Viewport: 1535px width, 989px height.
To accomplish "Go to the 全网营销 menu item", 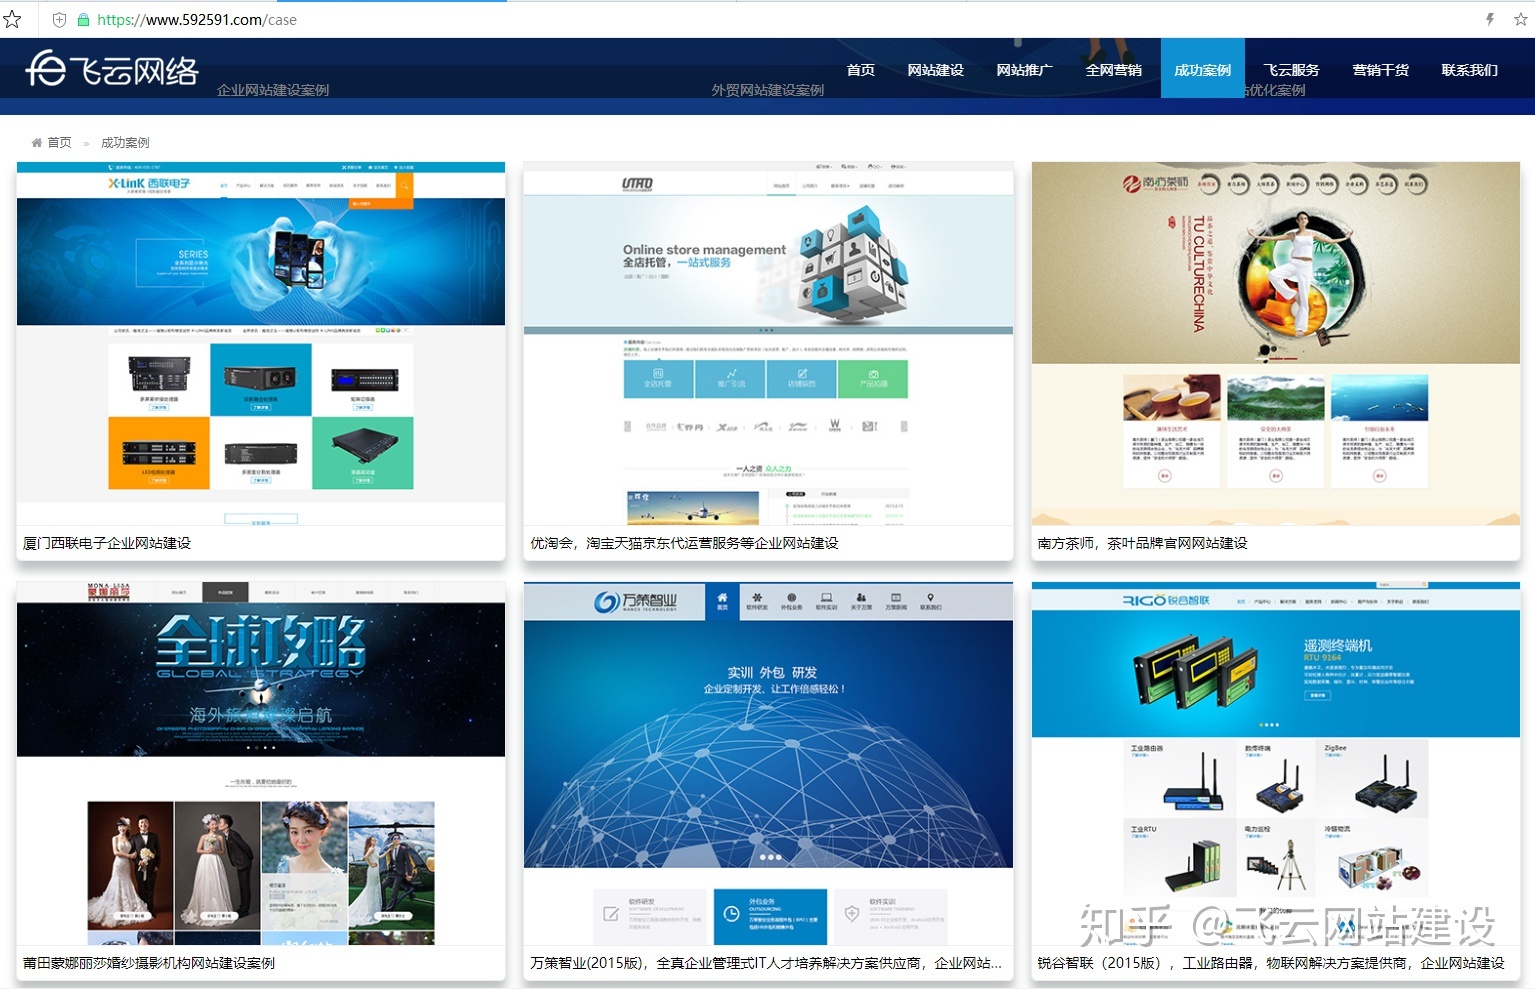I will click(1113, 70).
